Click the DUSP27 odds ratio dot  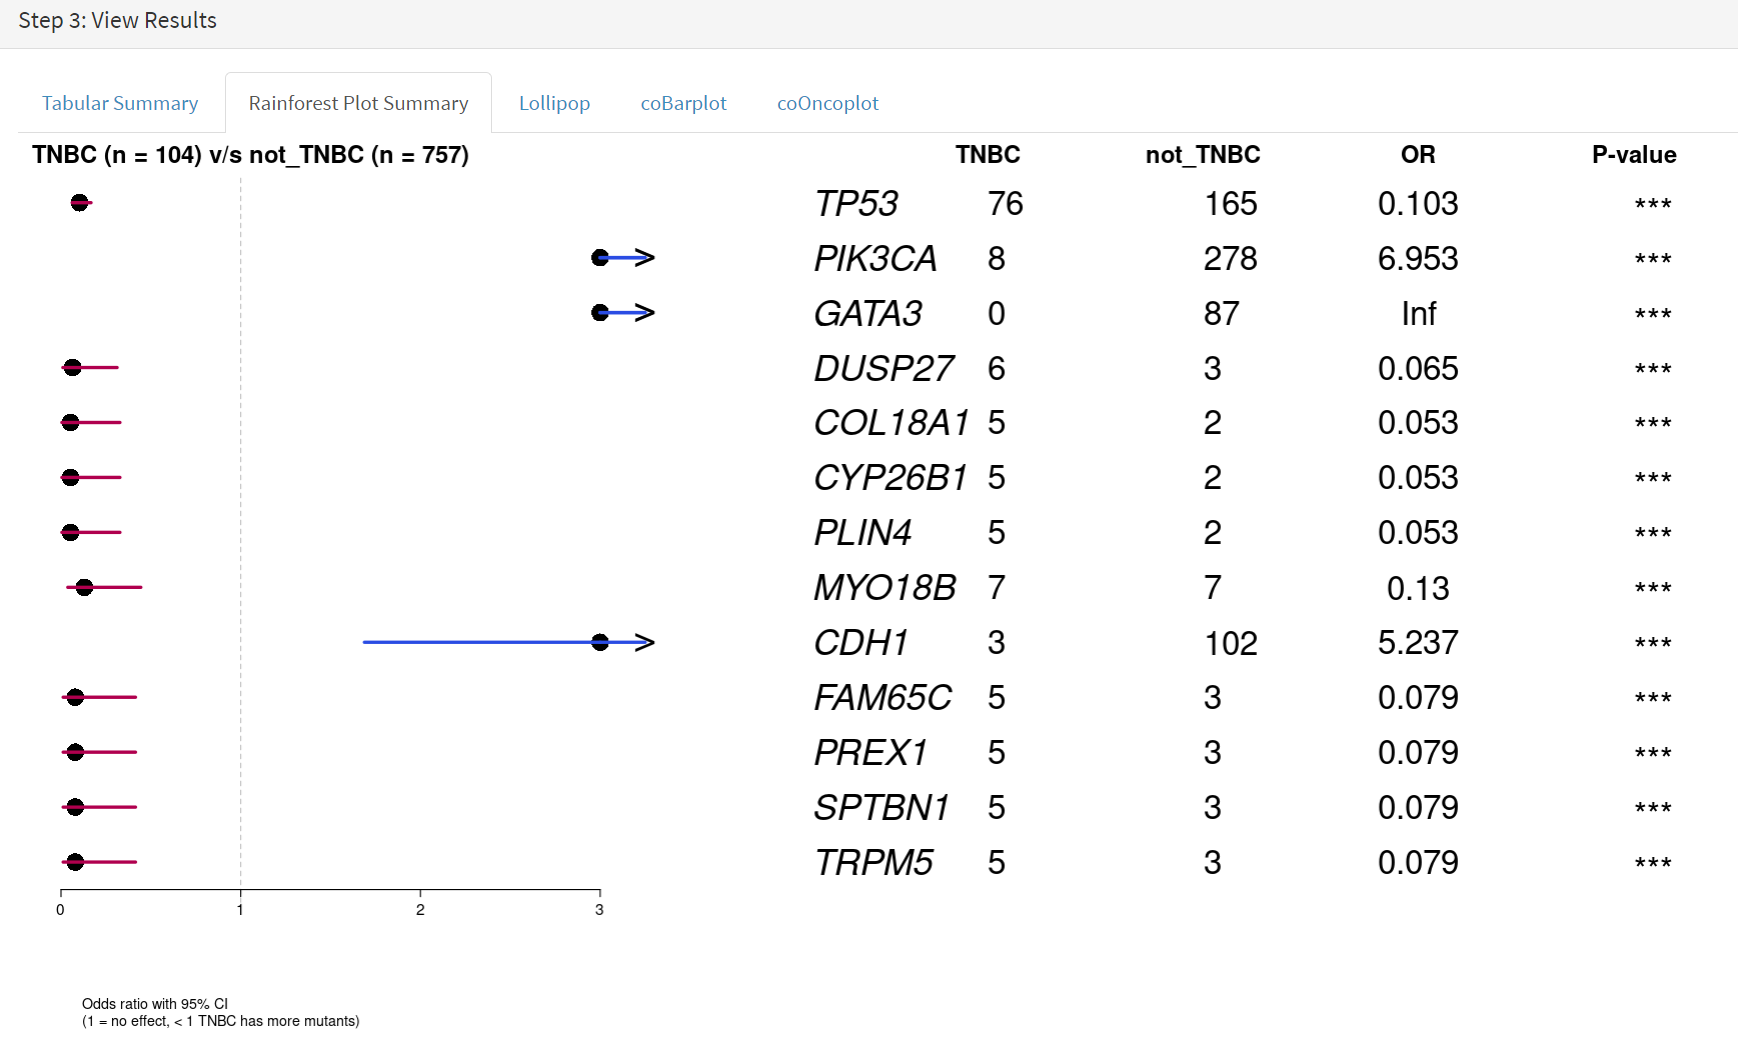click(x=72, y=368)
